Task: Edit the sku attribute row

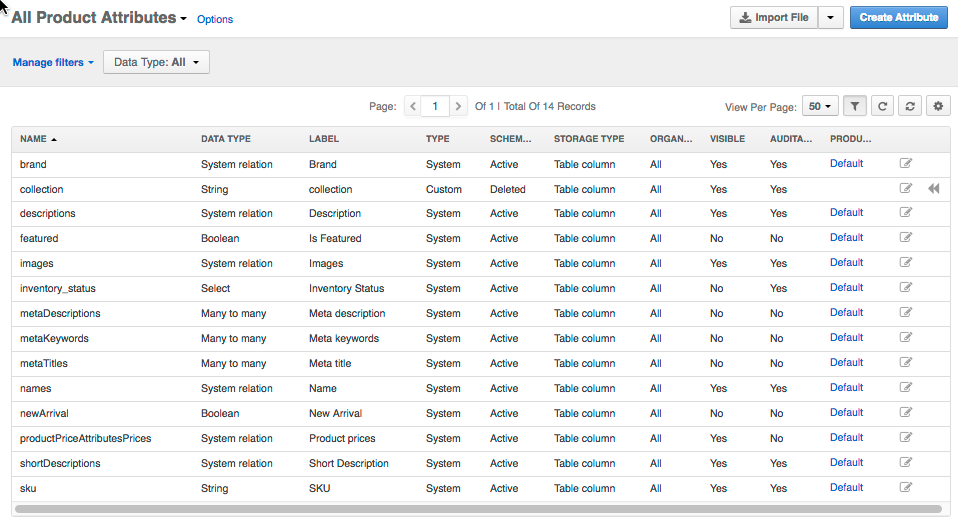Action: (x=905, y=488)
